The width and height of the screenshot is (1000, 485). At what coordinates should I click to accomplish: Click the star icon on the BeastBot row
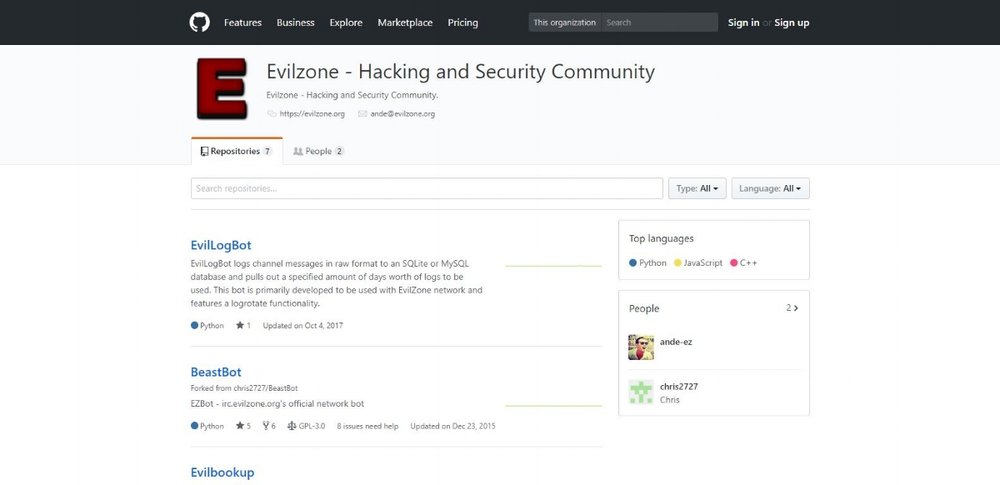pyautogui.click(x=240, y=426)
